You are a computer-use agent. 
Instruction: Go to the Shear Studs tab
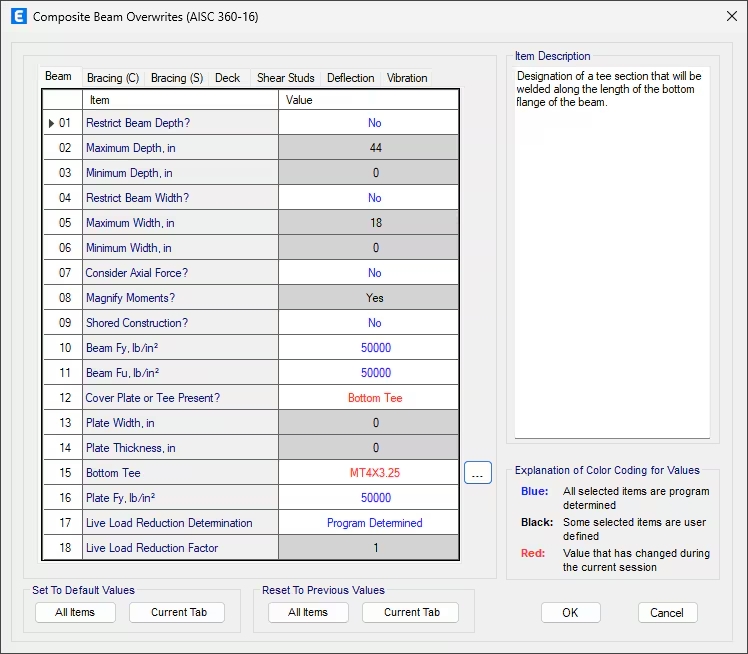coord(285,78)
